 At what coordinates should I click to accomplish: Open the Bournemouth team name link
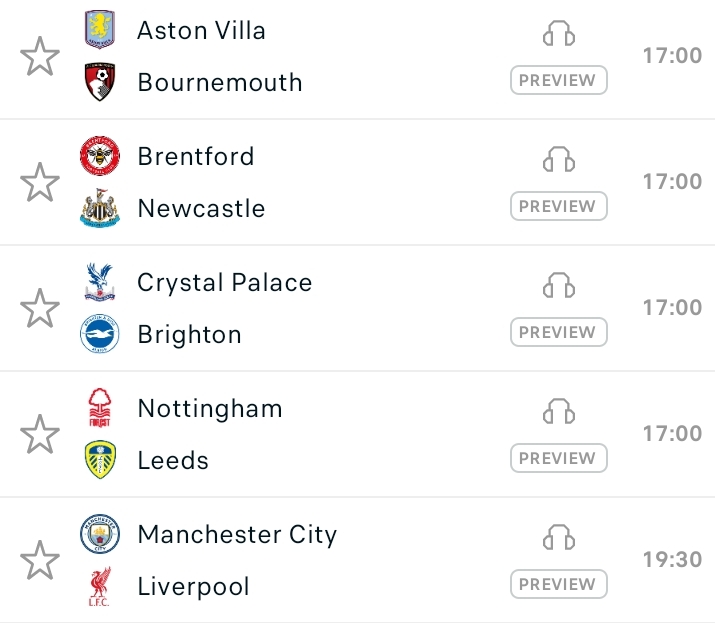click(220, 82)
